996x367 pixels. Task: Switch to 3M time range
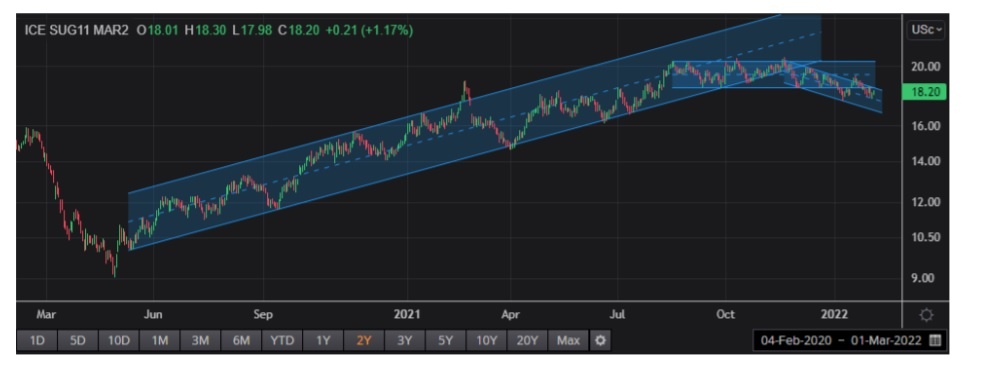click(x=200, y=340)
